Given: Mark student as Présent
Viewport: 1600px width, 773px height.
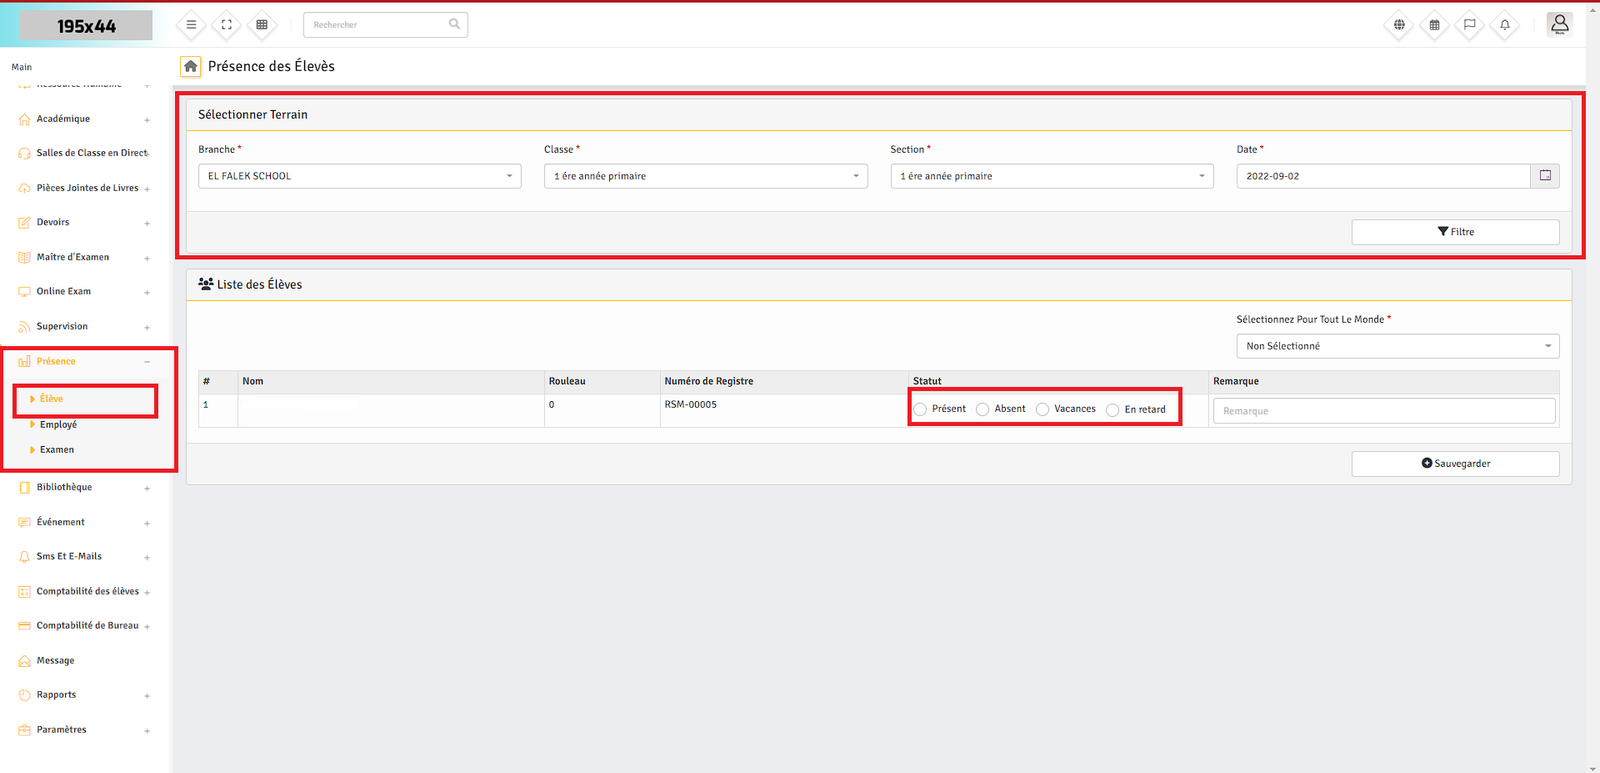Looking at the screenshot, I should 921,410.
